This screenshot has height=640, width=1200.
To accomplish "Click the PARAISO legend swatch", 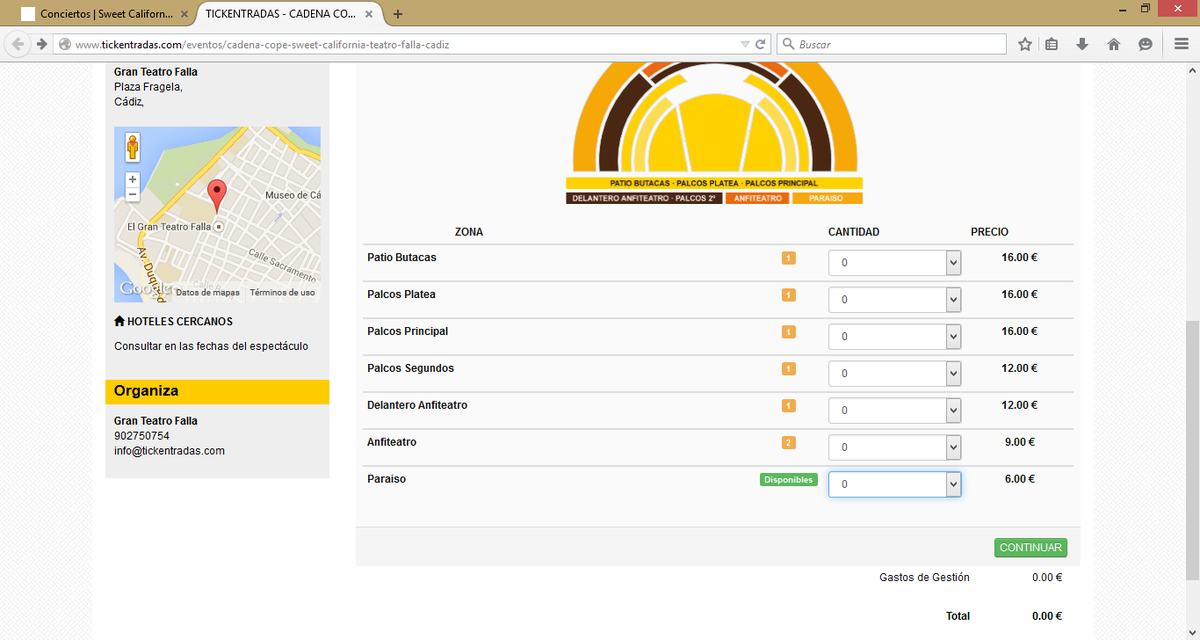I will tap(827, 199).
